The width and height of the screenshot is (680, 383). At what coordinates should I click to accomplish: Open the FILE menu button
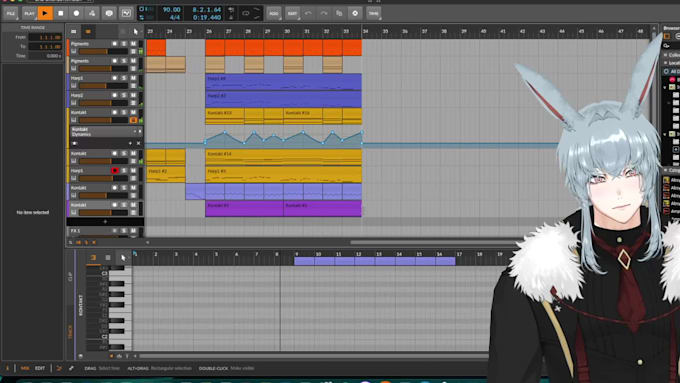tap(11, 13)
